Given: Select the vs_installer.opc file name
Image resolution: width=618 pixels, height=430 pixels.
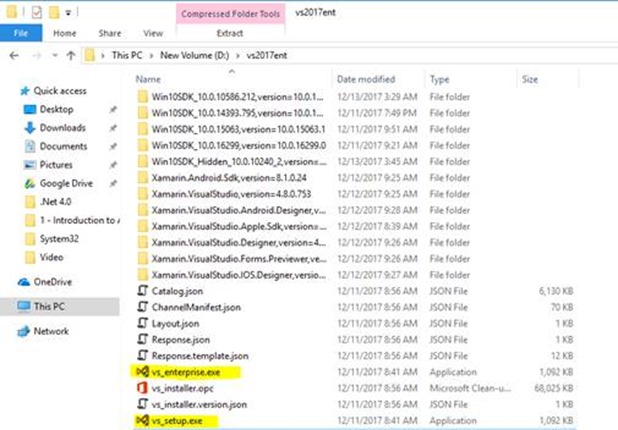Looking at the screenshot, I should (183, 388).
